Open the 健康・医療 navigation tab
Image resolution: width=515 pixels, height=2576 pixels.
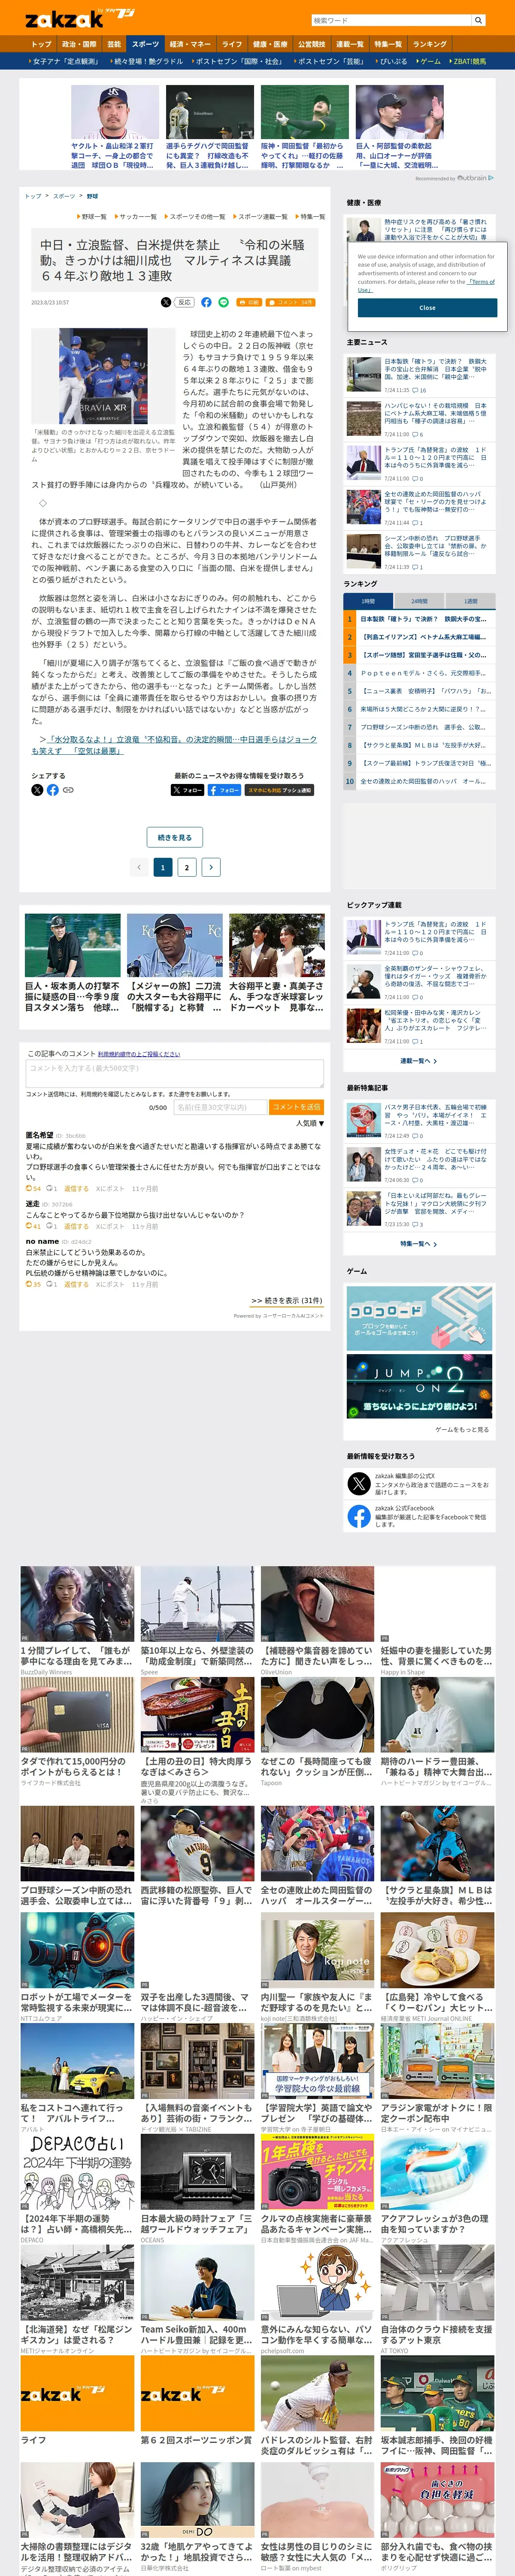pos(270,44)
